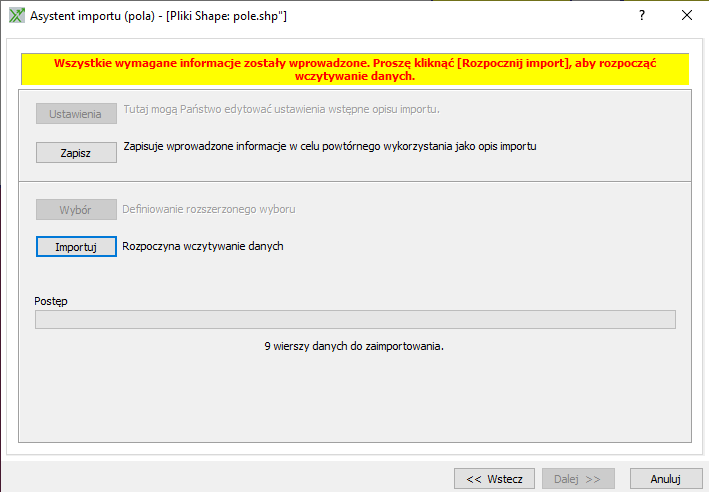Go back with the << Wstecz button

coord(494,478)
